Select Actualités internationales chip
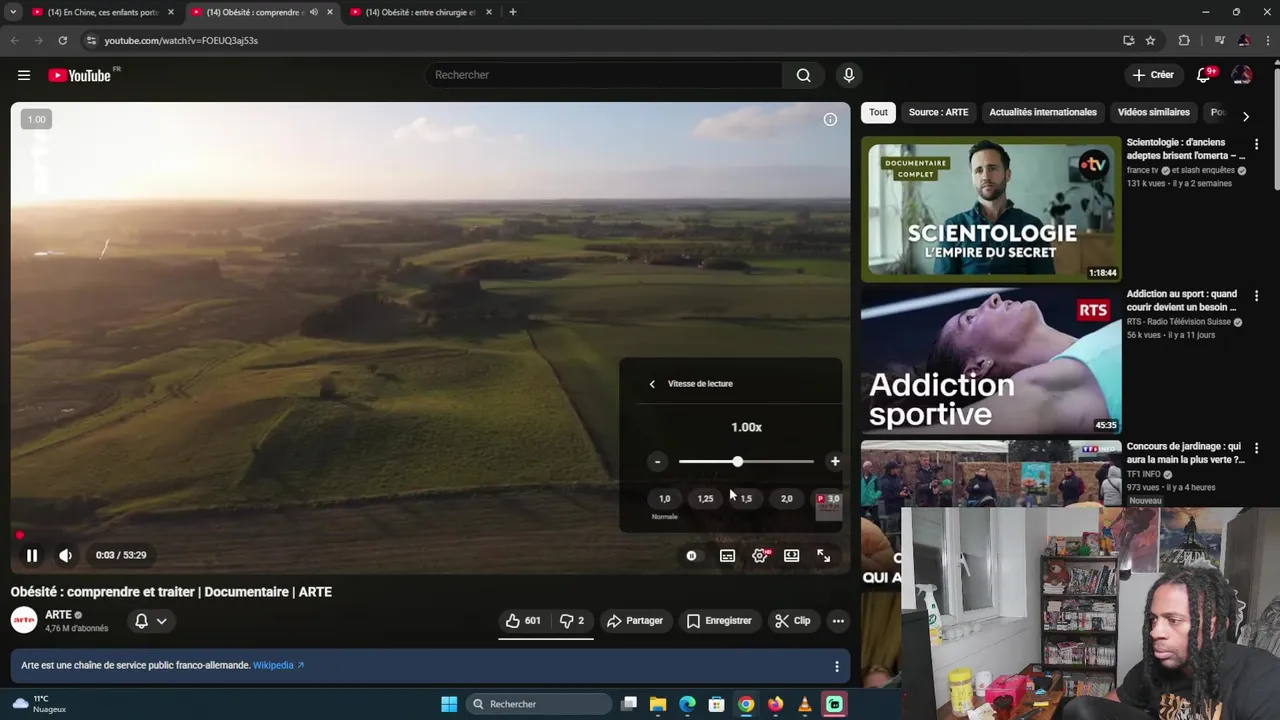1280x720 pixels. point(1043,112)
